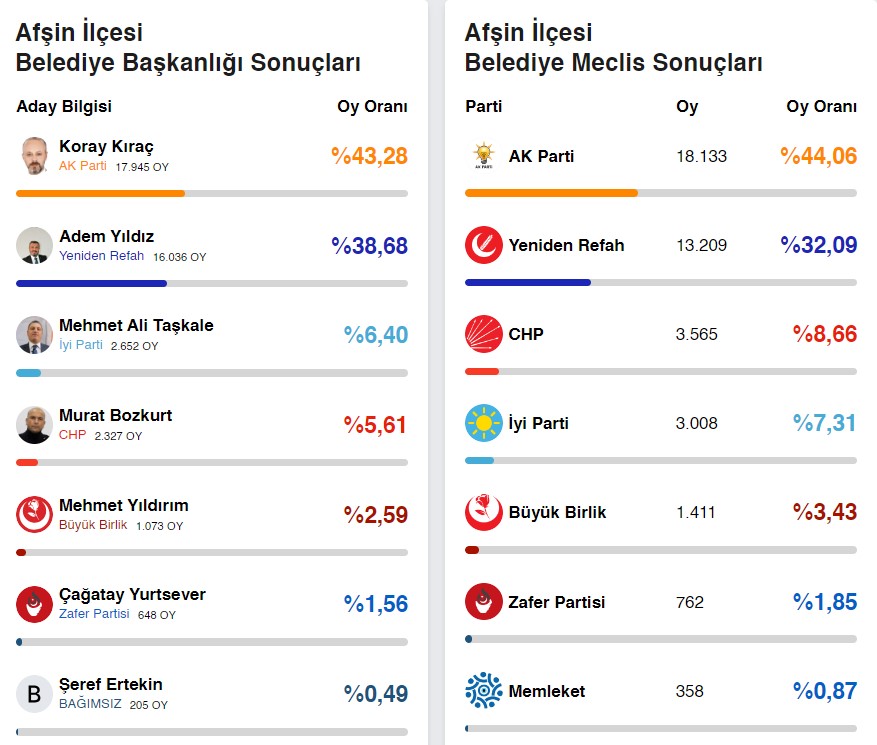Viewport: 877px width, 745px height.
Task: Click Mehmet Ali Taşkale's photo
Action: pos(34,335)
